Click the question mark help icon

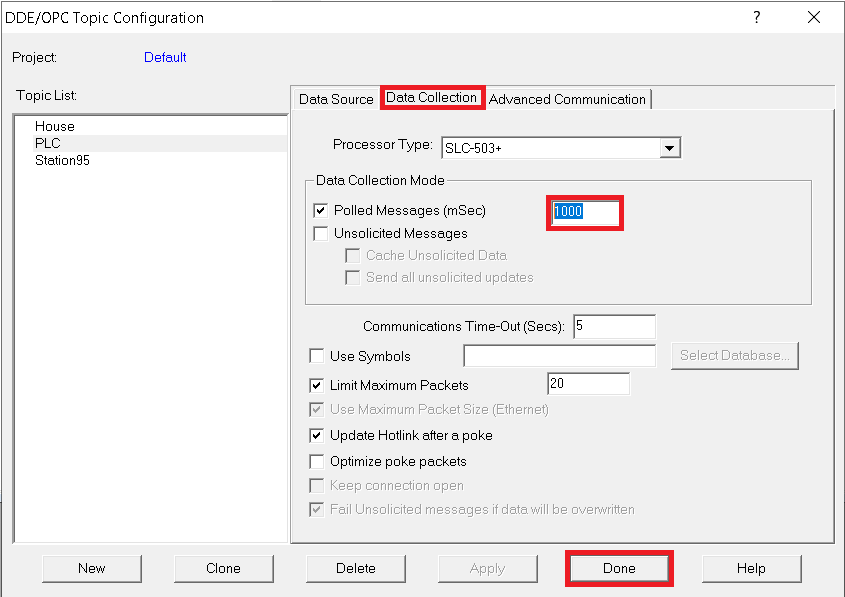(x=757, y=17)
